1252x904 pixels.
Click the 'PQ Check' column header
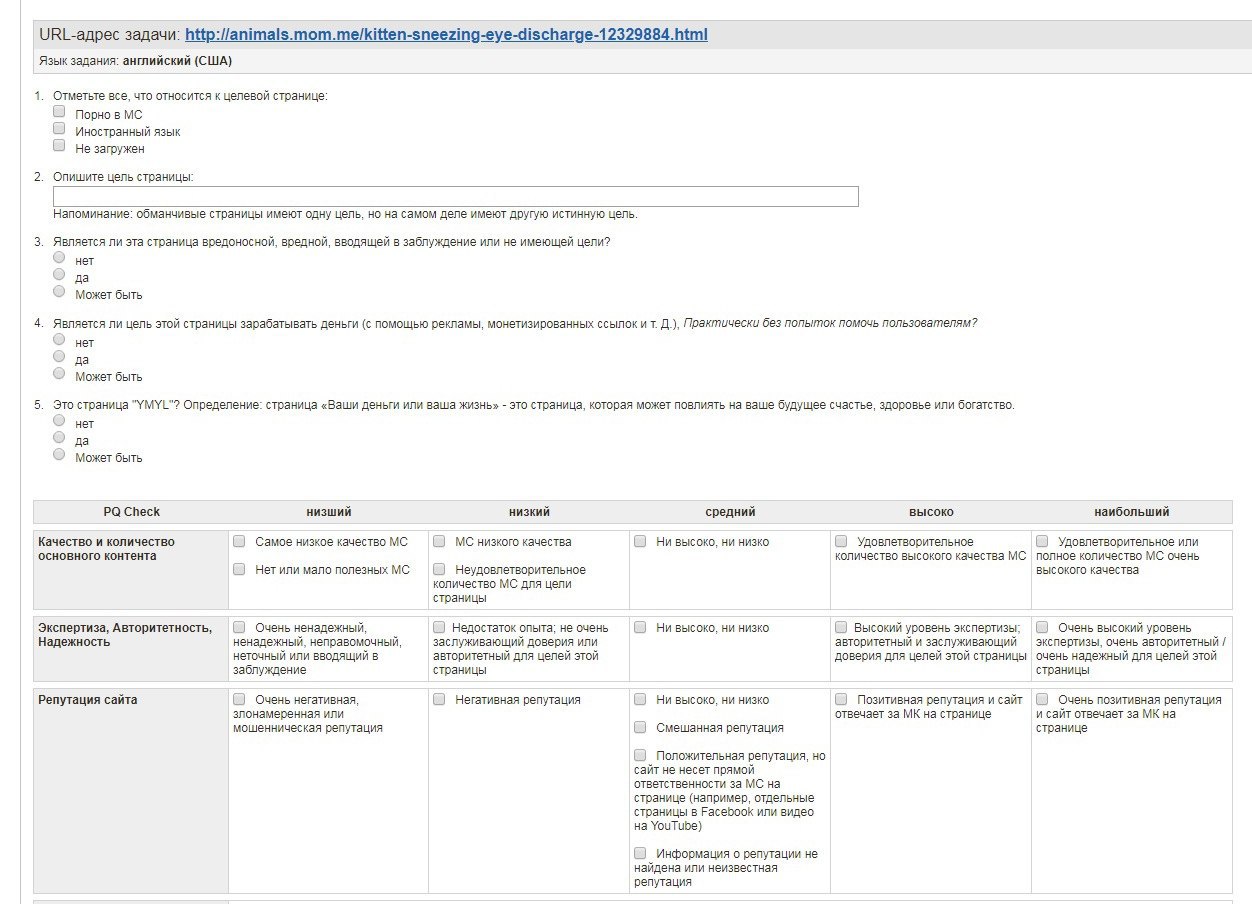[x=131, y=512]
